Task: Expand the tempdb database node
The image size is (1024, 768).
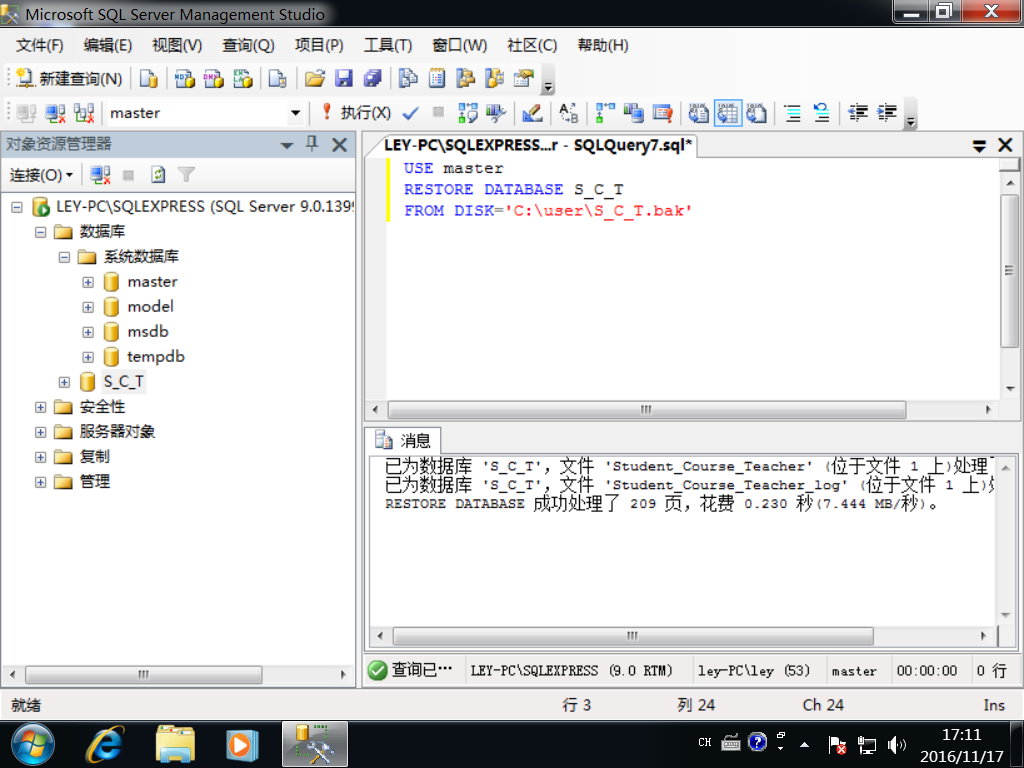Action: pos(88,357)
